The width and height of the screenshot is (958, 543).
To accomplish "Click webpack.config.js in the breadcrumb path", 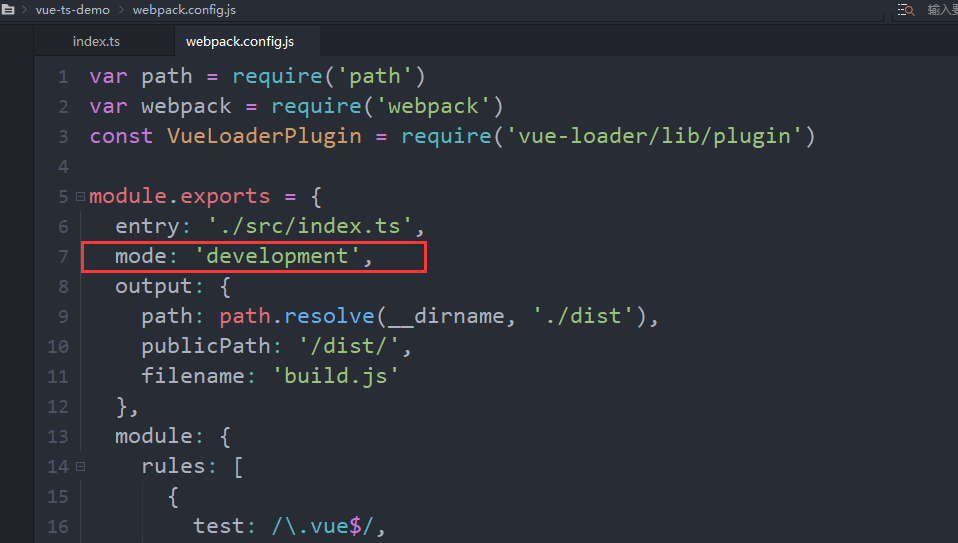I will pyautogui.click(x=182, y=10).
